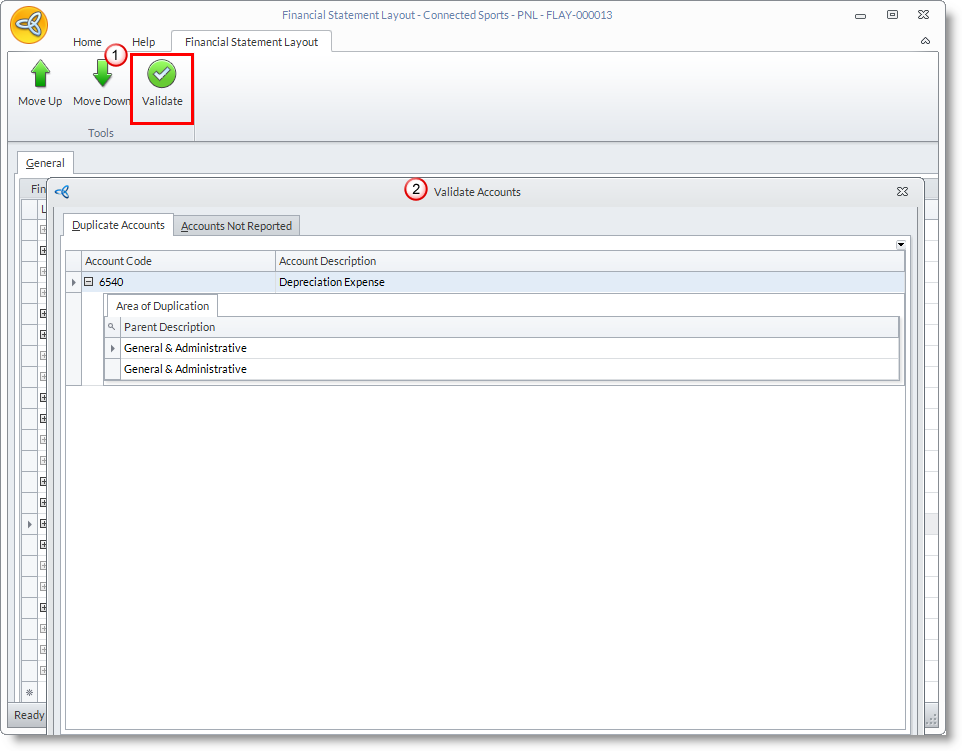
Task: Expand the row marked with the current-row arrow in the background grid
Action: [43, 524]
